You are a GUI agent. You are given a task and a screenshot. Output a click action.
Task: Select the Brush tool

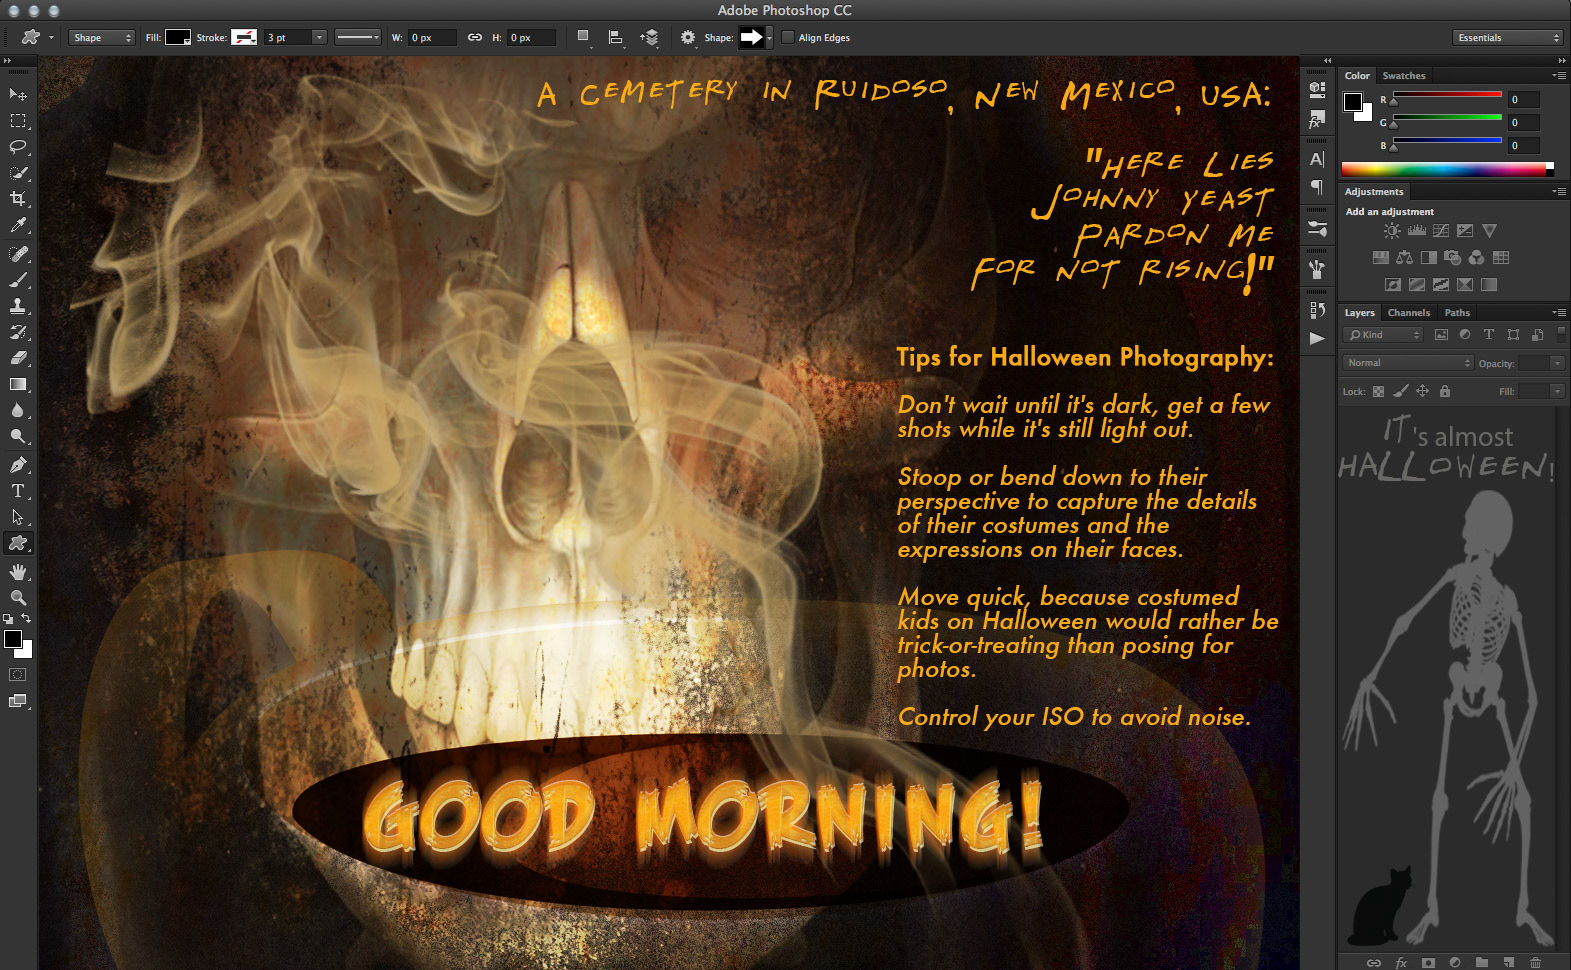(18, 280)
